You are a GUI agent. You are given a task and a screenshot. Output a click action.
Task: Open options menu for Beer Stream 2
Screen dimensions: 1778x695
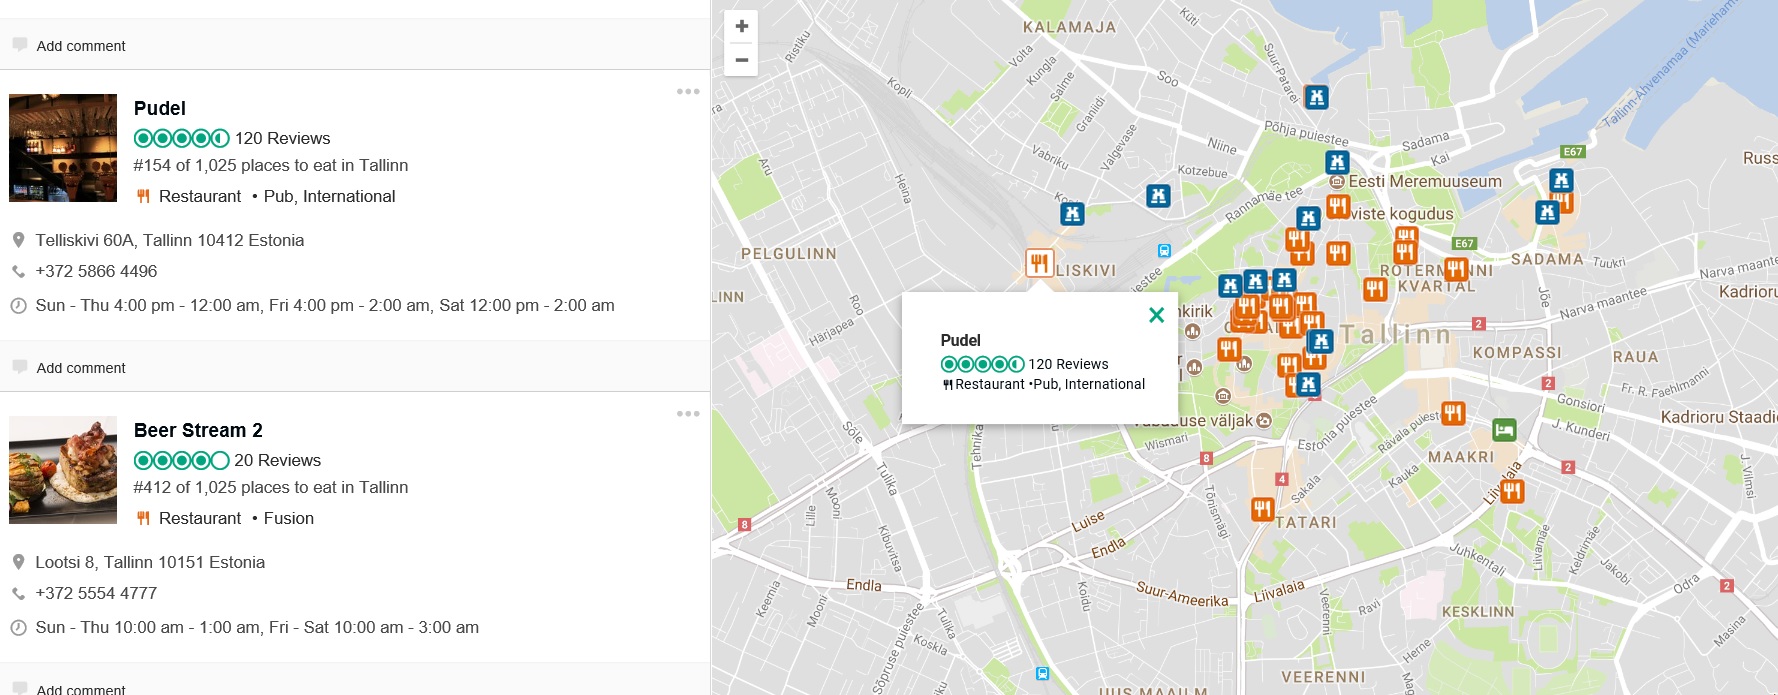[688, 414]
